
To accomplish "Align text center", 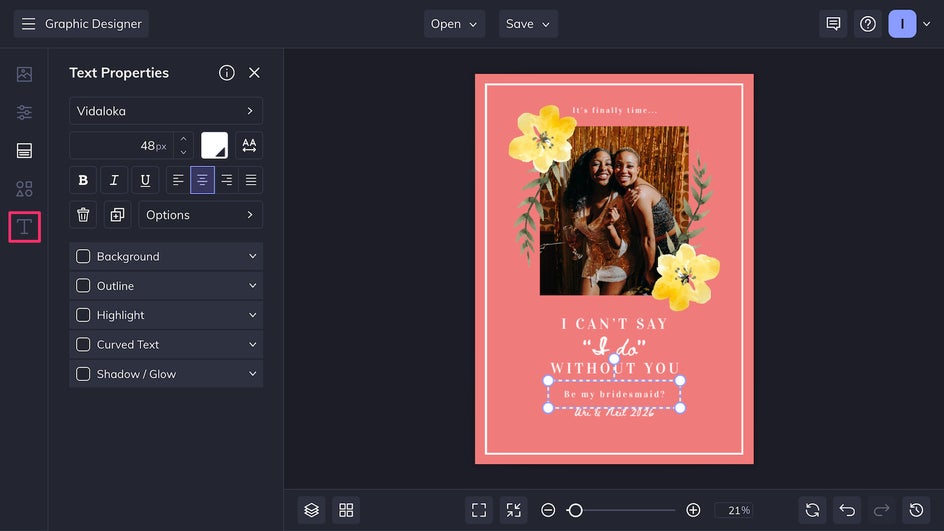I will click(x=202, y=180).
